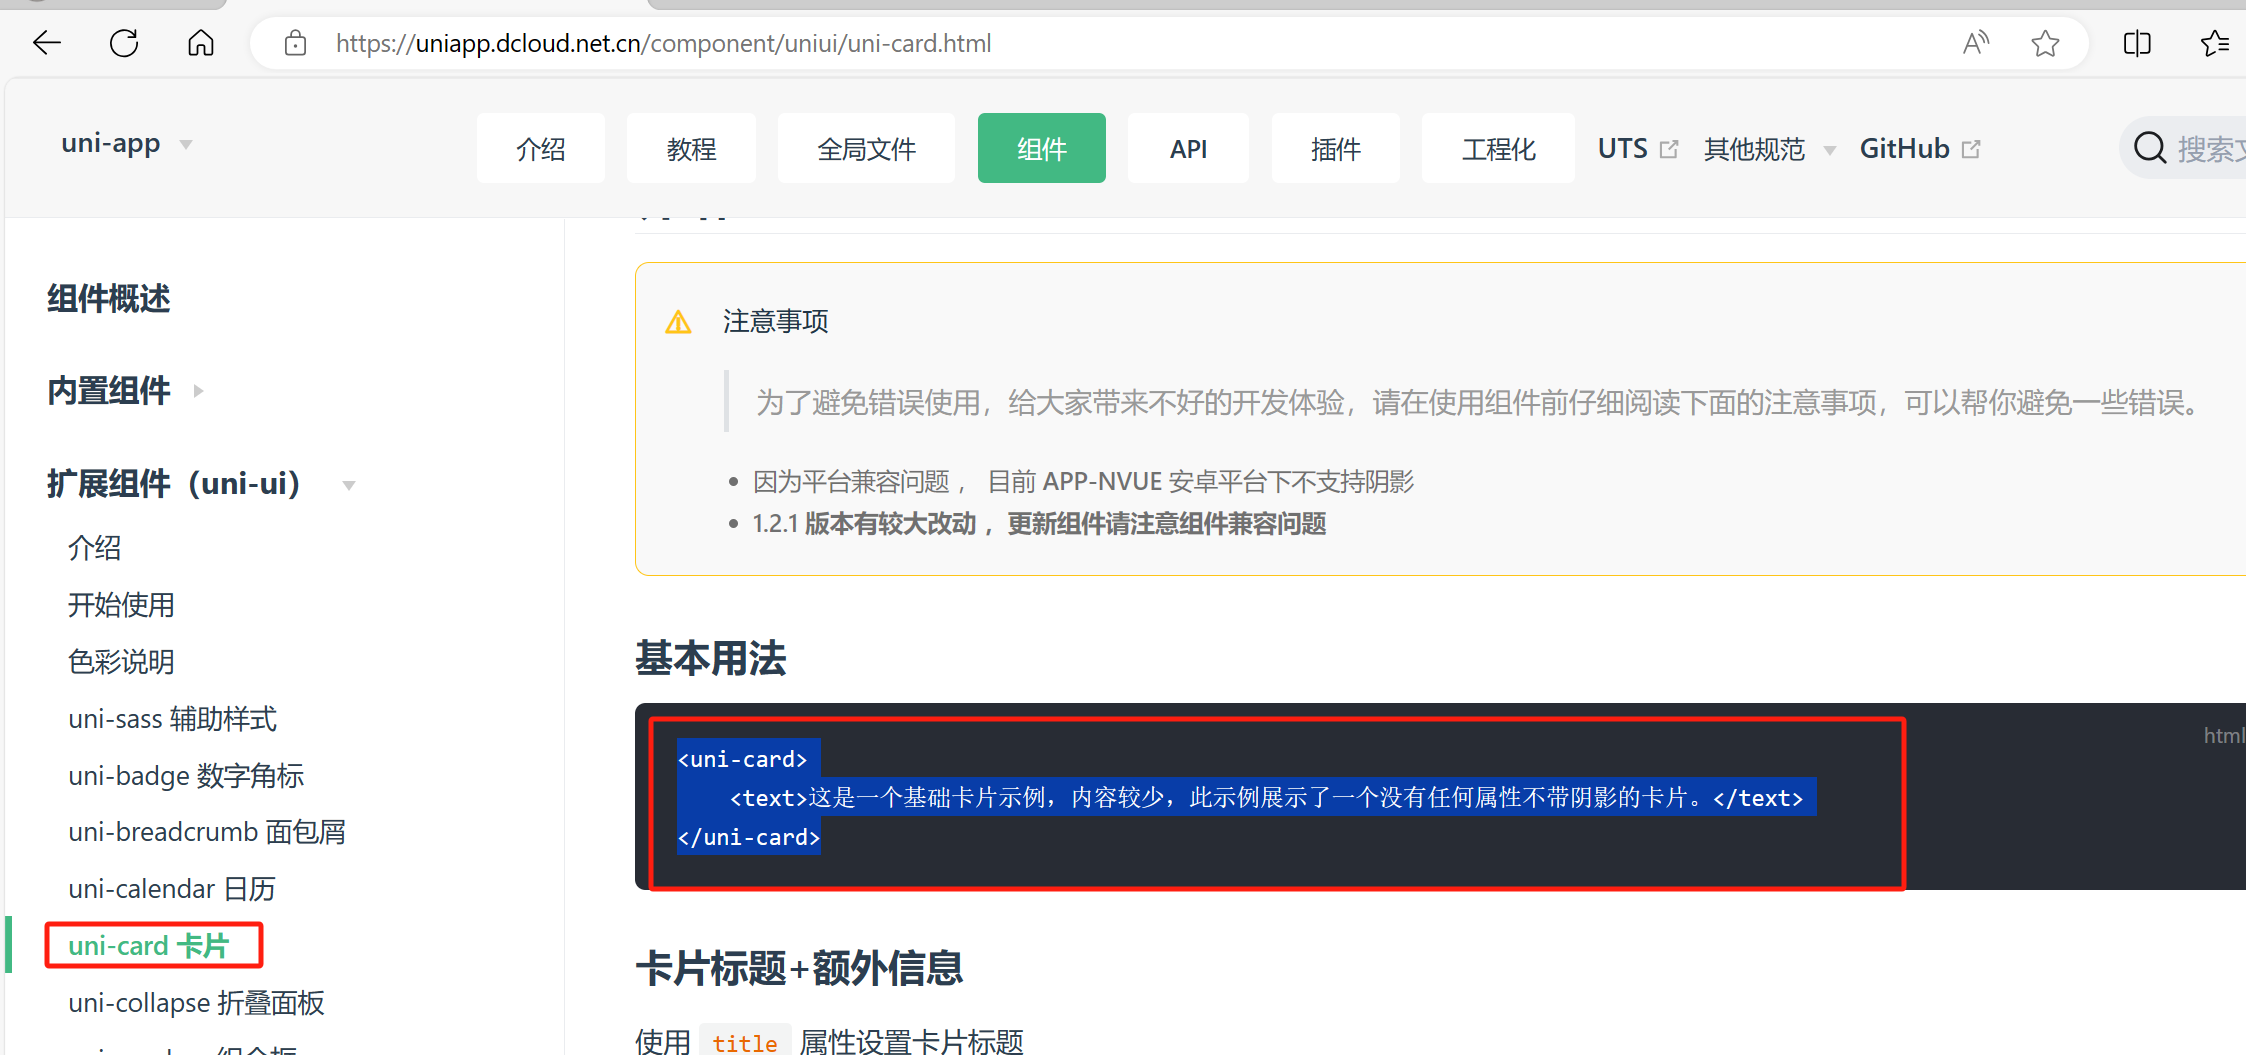Open the Favorites list icon
Image resolution: width=2246 pixels, height=1055 pixels.
2215,43
